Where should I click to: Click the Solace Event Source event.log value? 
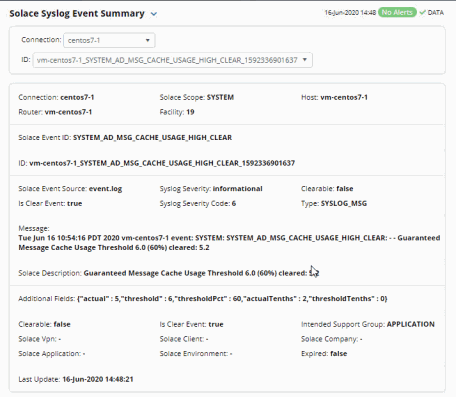click(105, 189)
